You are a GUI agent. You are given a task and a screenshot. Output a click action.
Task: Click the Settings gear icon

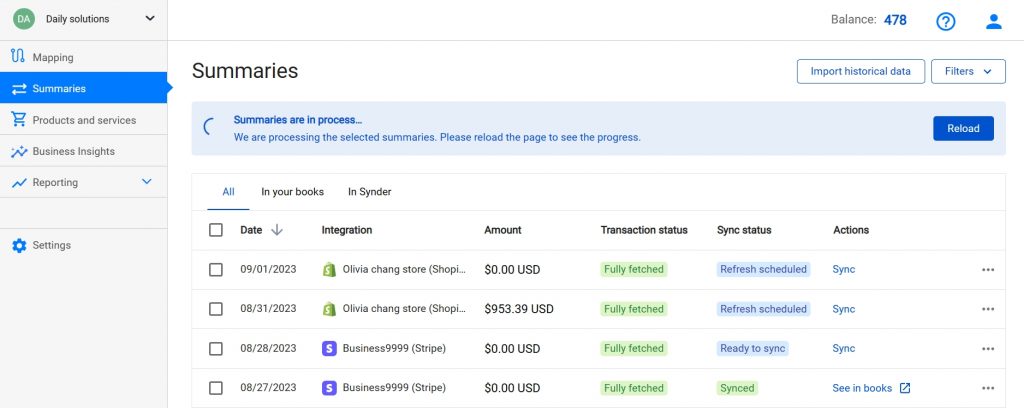[x=20, y=245]
